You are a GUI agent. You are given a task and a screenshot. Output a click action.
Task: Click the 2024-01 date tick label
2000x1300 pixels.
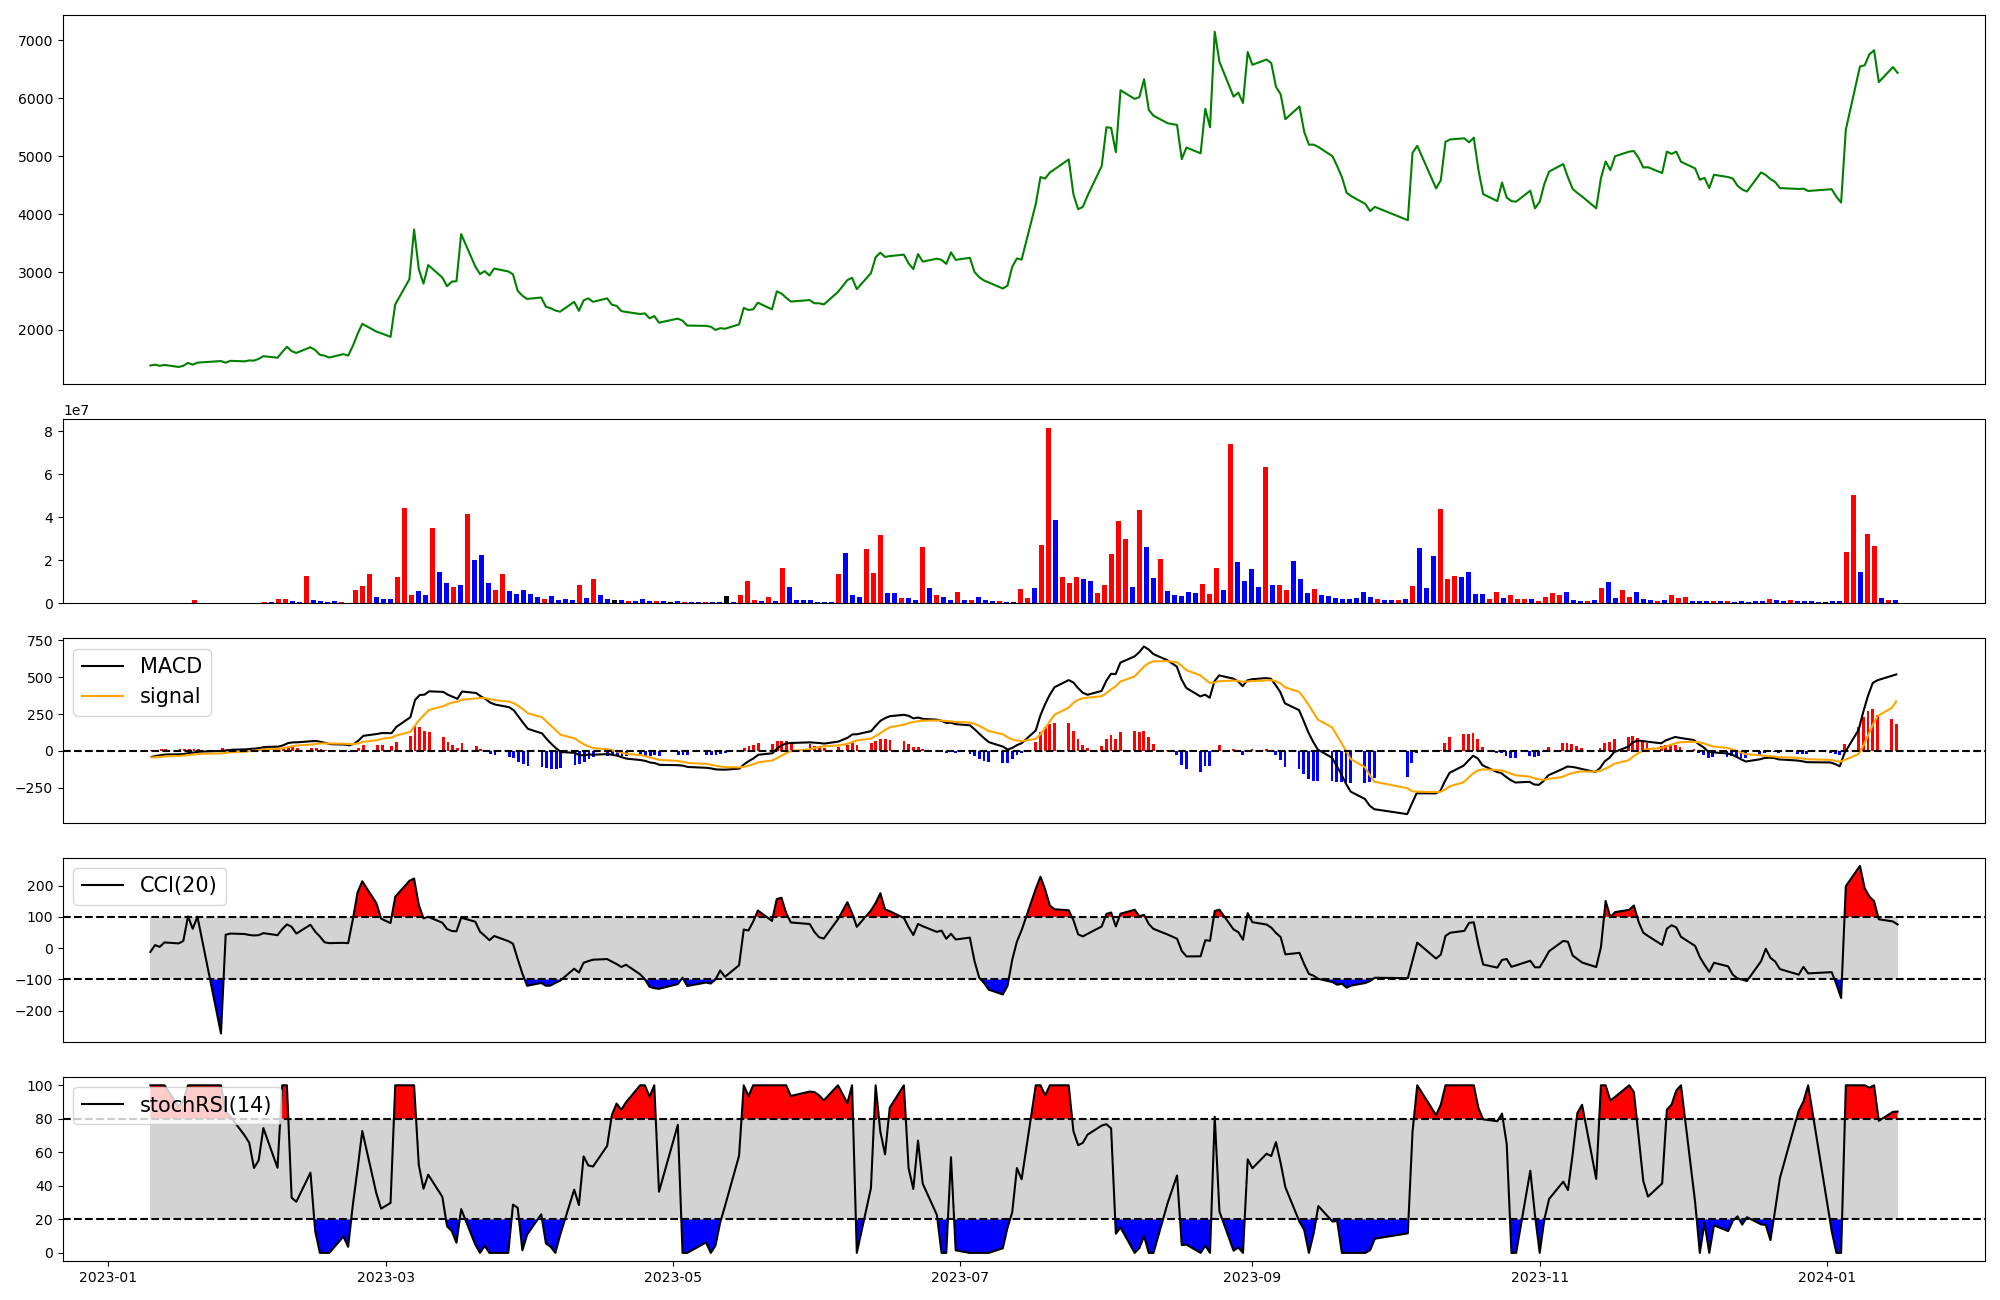[1827, 1277]
